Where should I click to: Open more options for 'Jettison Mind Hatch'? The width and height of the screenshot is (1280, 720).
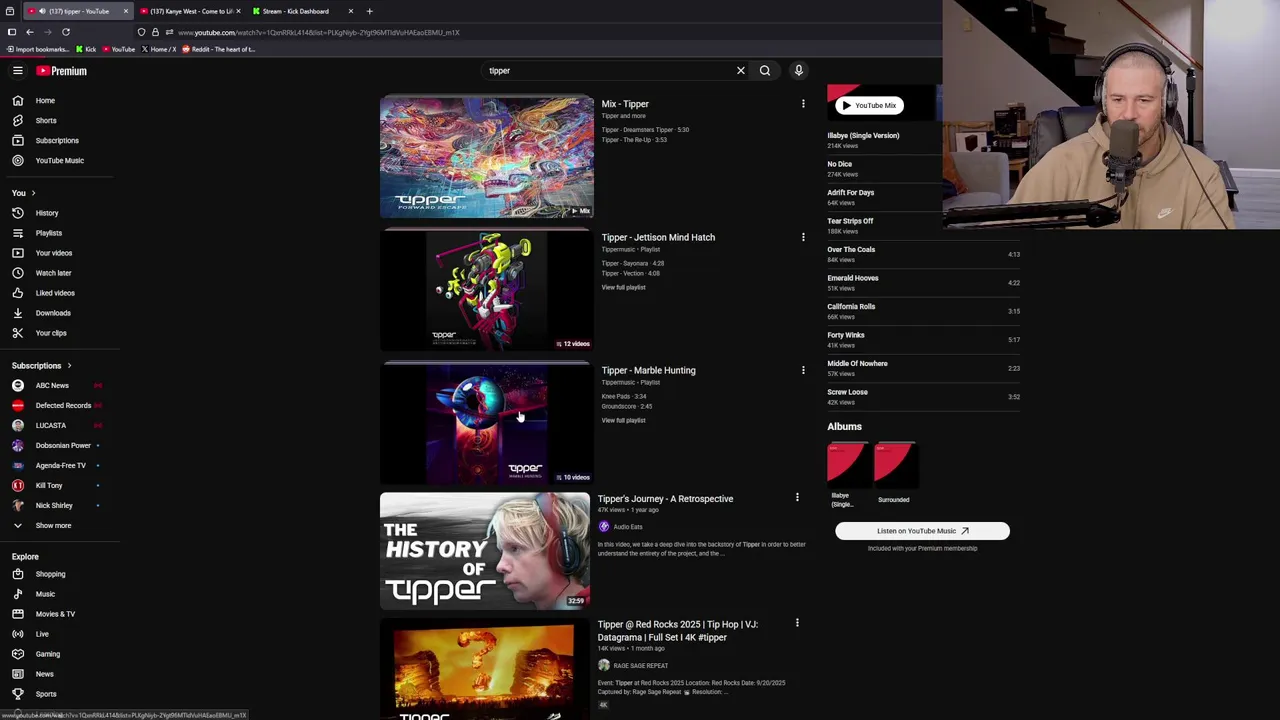click(803, 237)
